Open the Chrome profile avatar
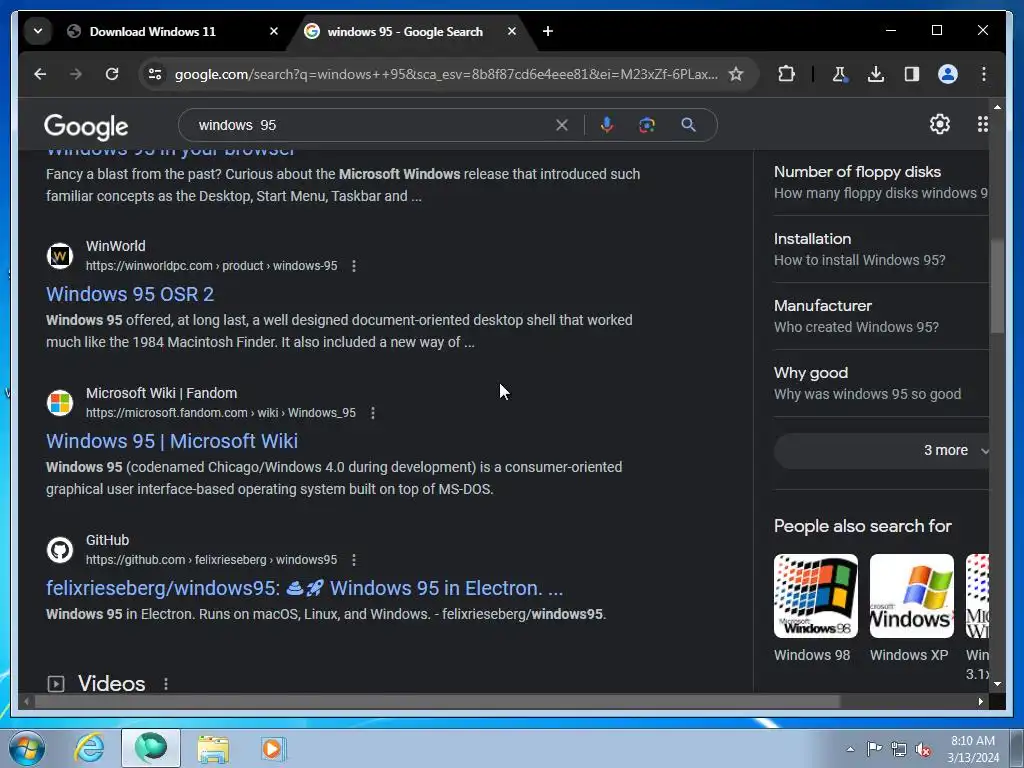 pos(948,74)
